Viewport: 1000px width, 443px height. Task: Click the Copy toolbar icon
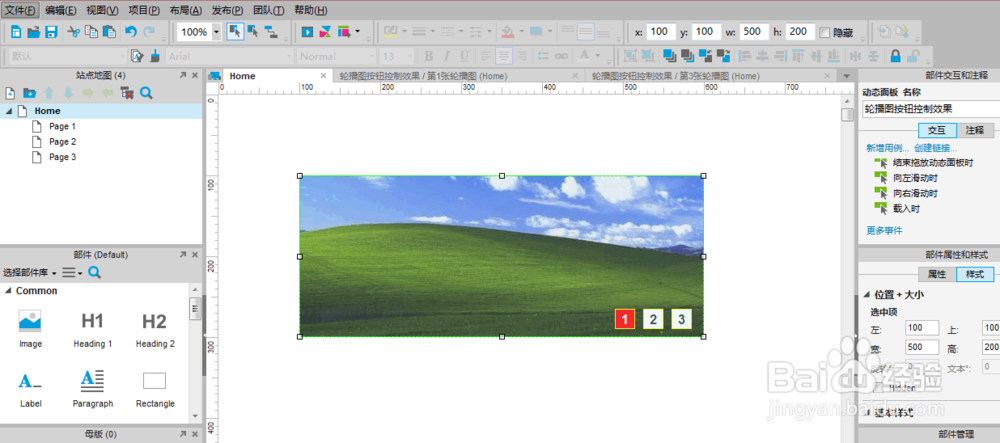(x=91, y=32)
